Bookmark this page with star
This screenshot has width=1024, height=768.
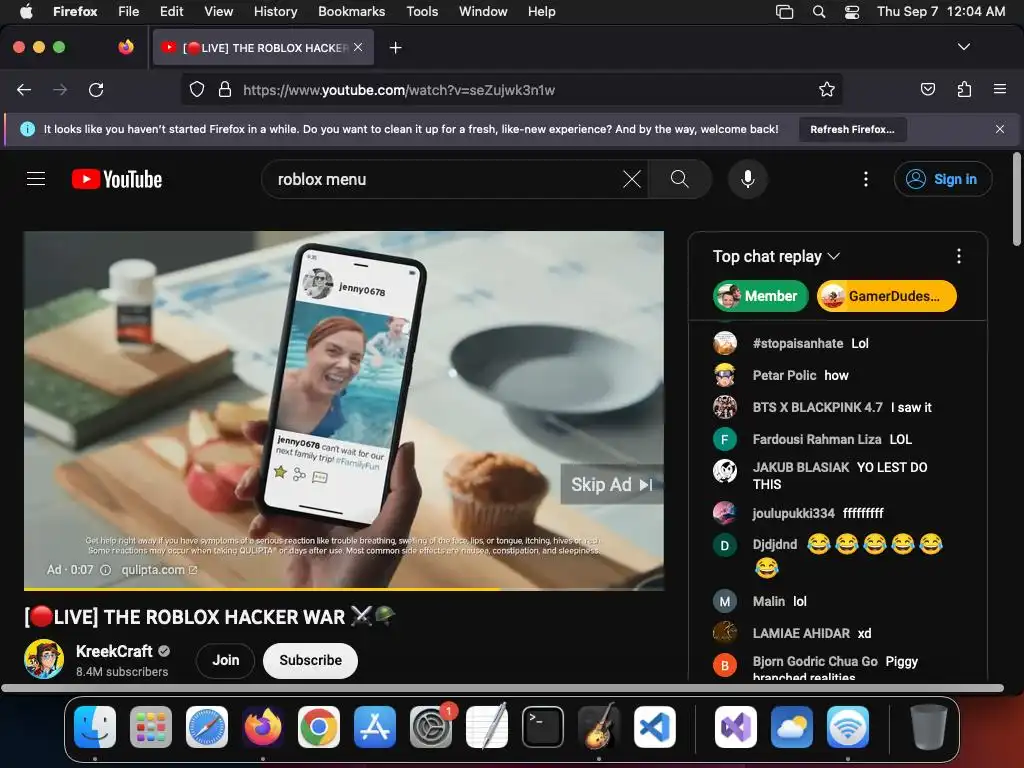click(x=827, y=89)
